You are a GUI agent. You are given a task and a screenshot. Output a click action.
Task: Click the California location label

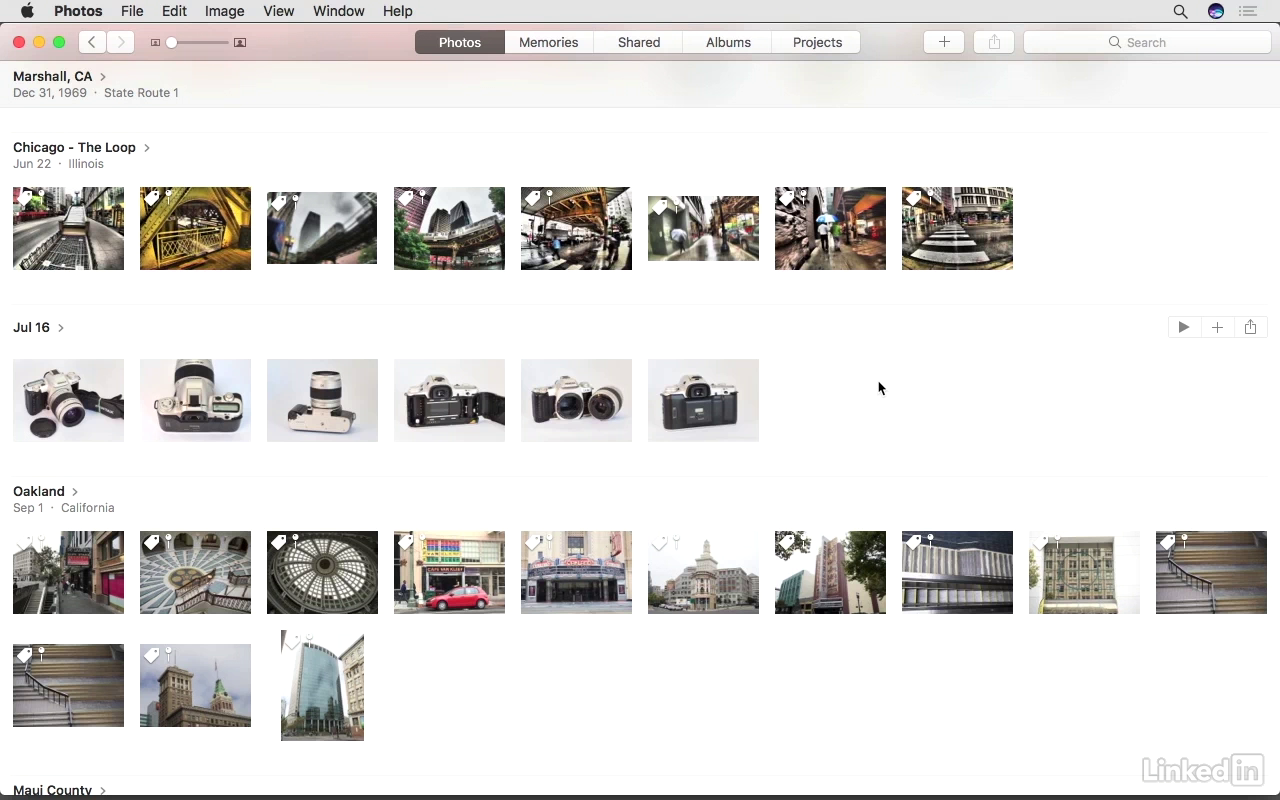88,508
